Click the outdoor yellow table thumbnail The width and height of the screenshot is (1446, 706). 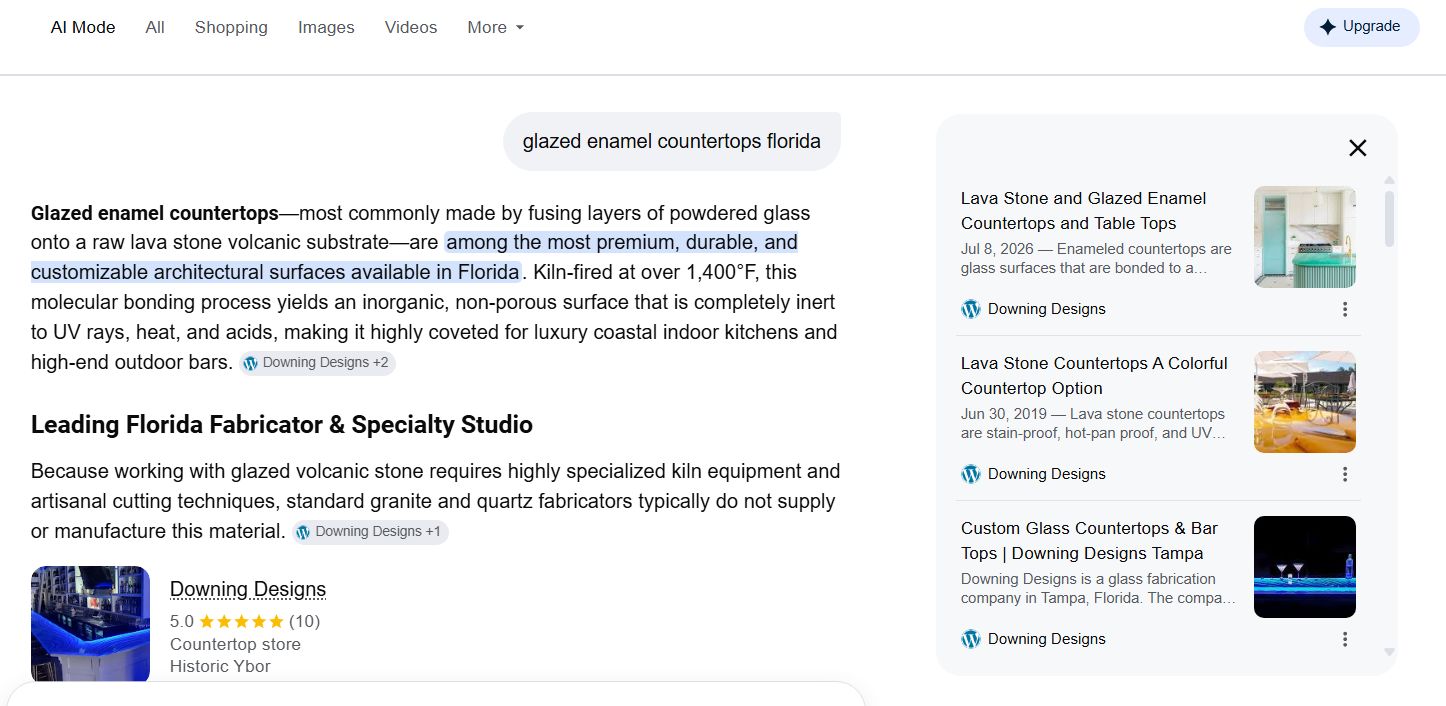[1305, 402]
